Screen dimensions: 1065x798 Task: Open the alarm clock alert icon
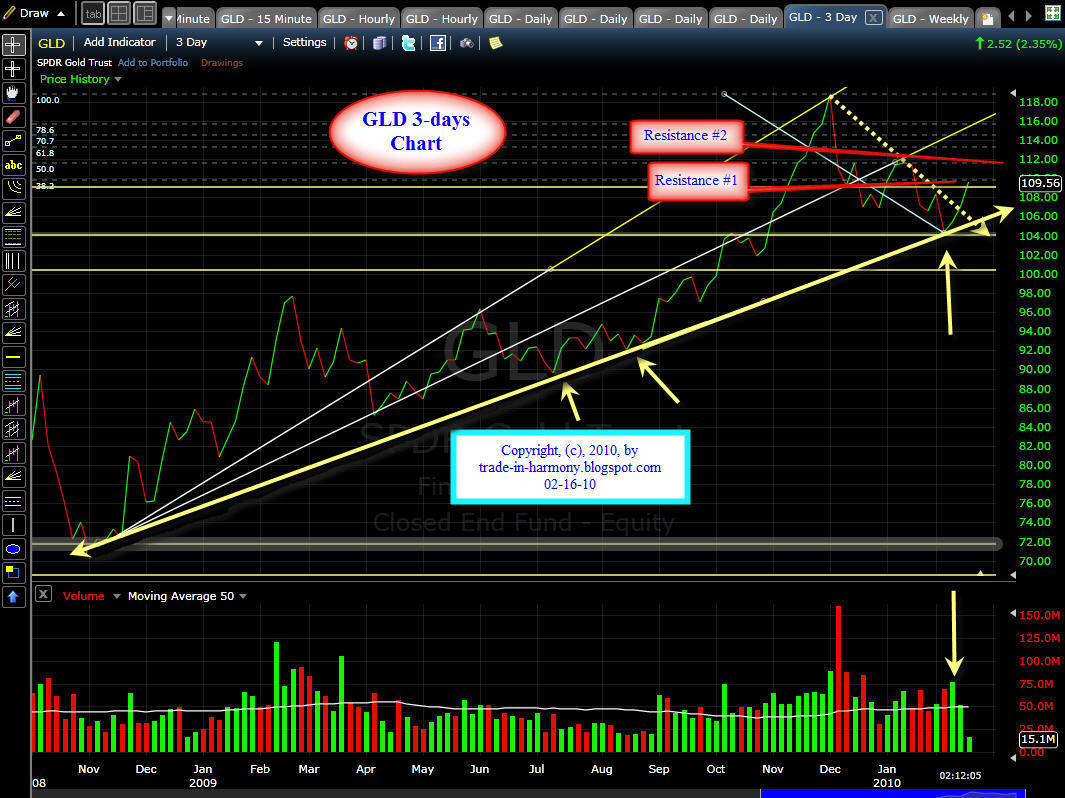[x=351, y=43]
